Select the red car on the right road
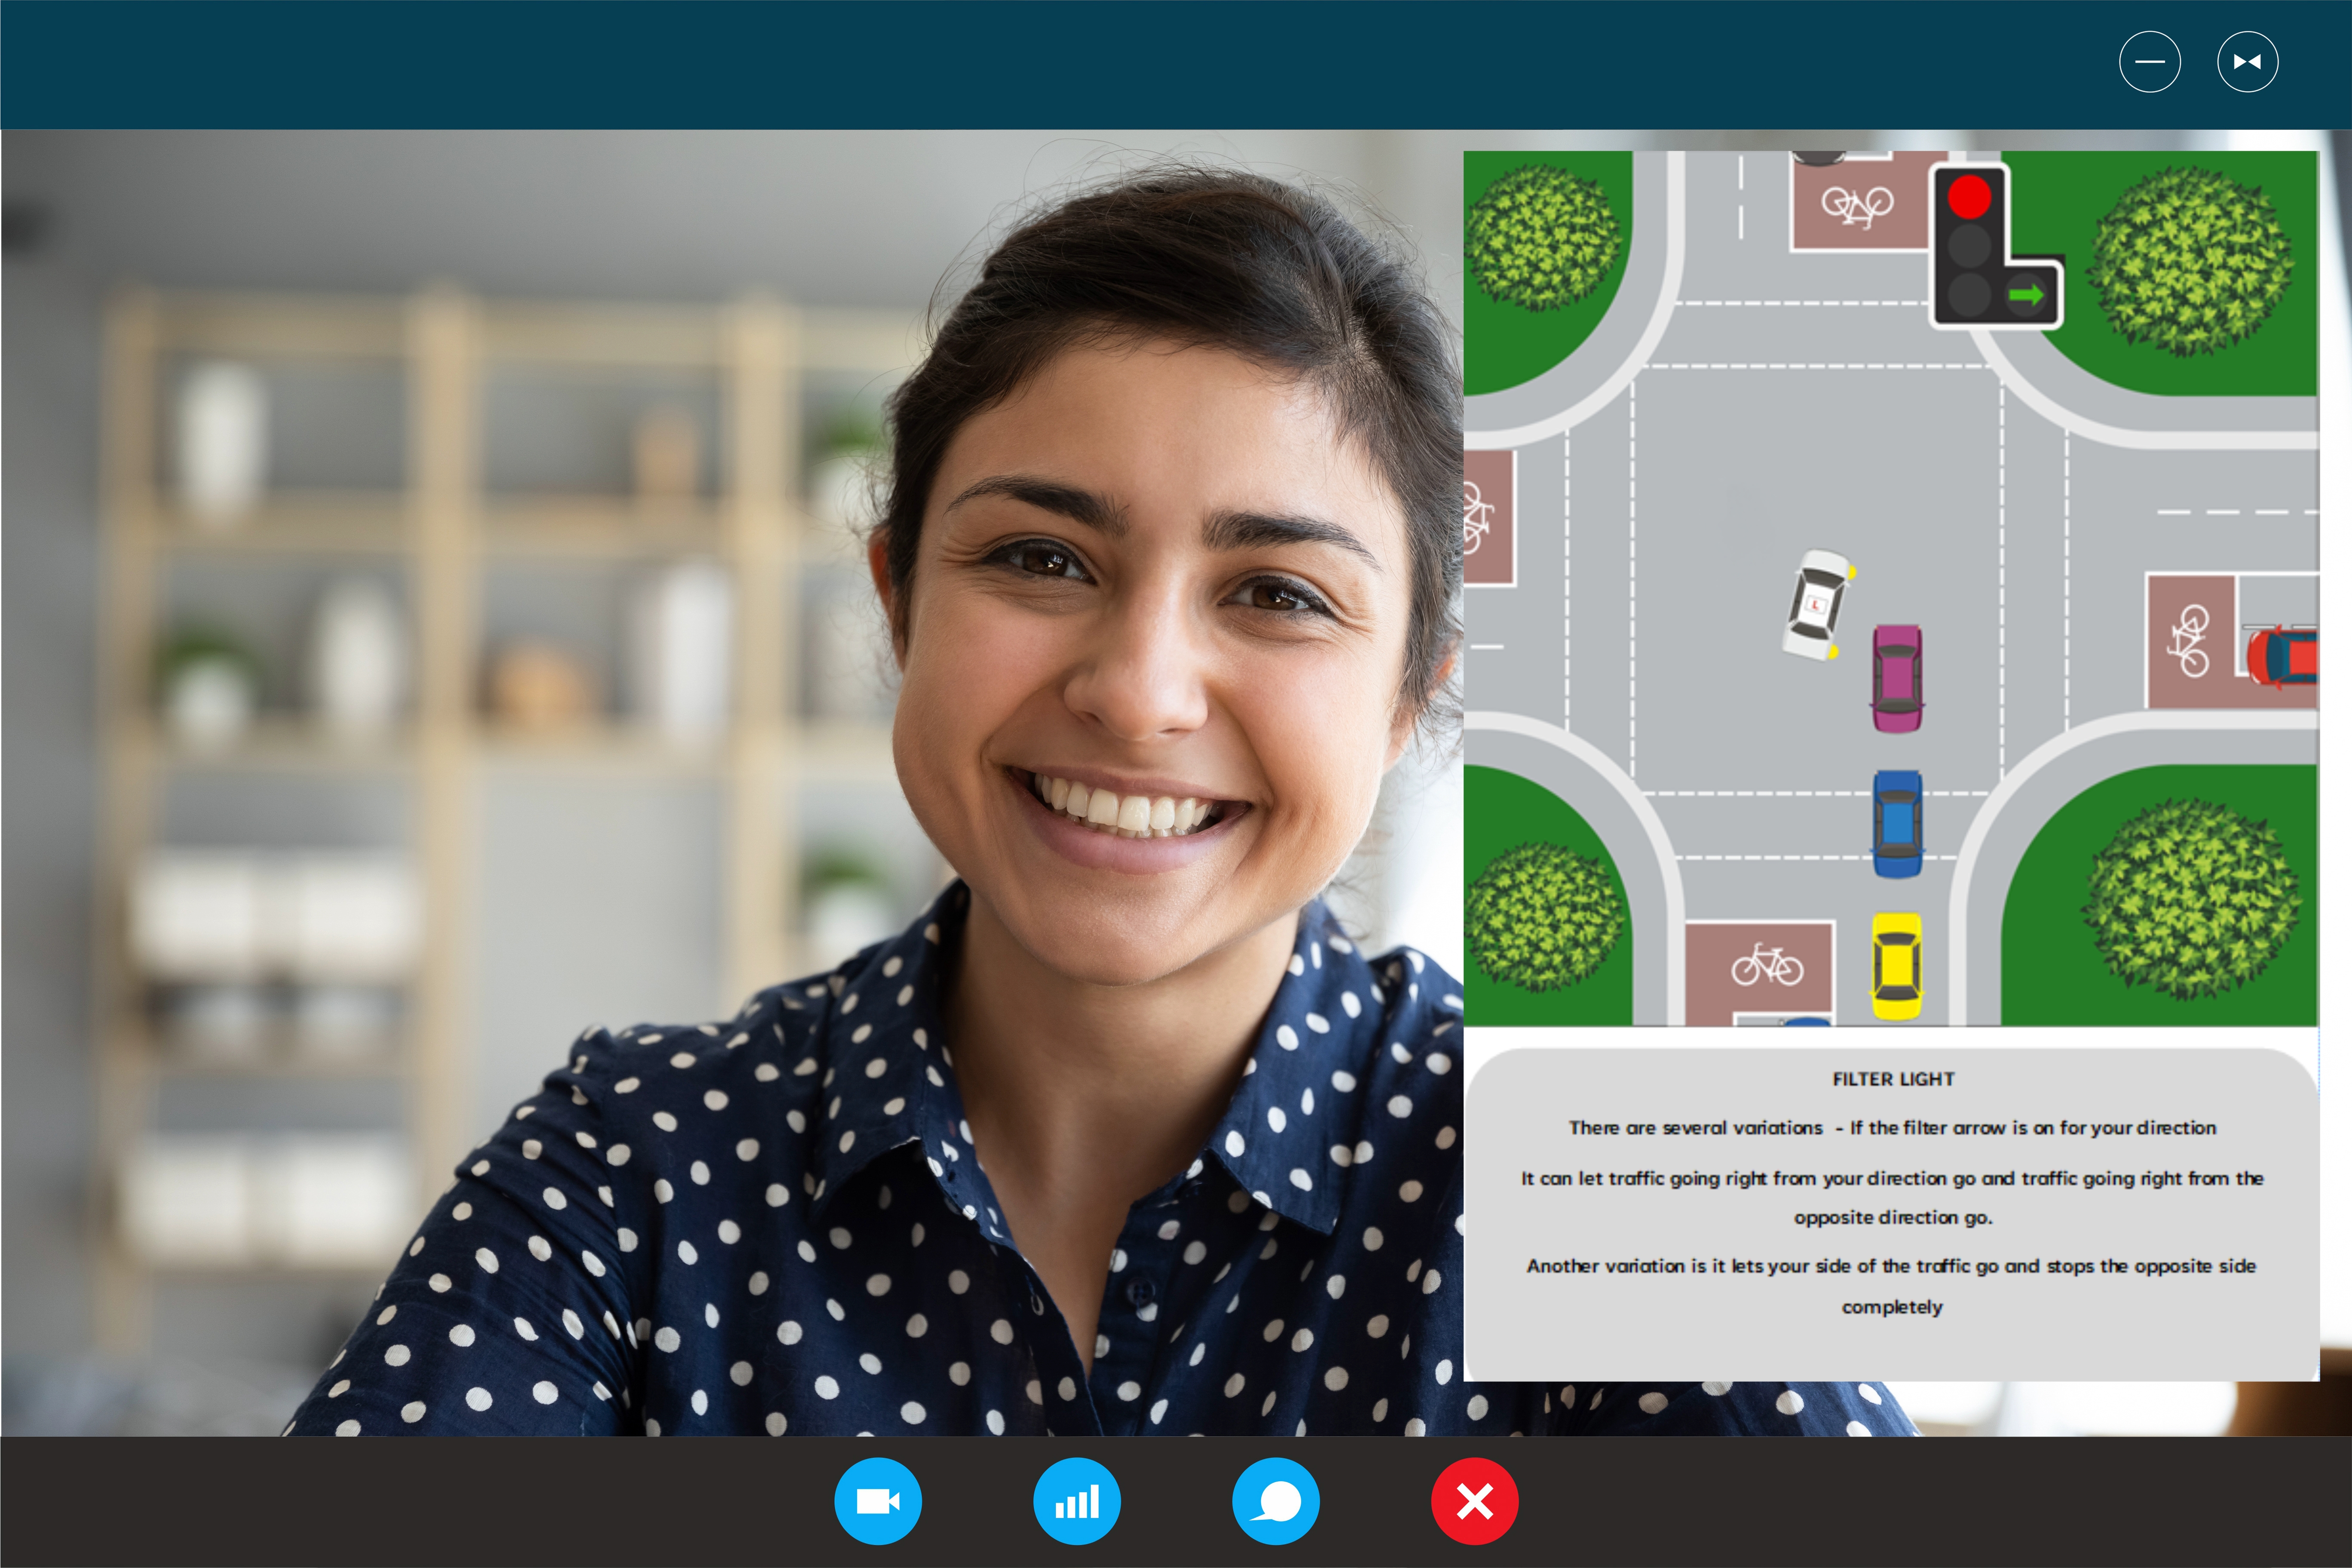 click(x=2282, y=657)
